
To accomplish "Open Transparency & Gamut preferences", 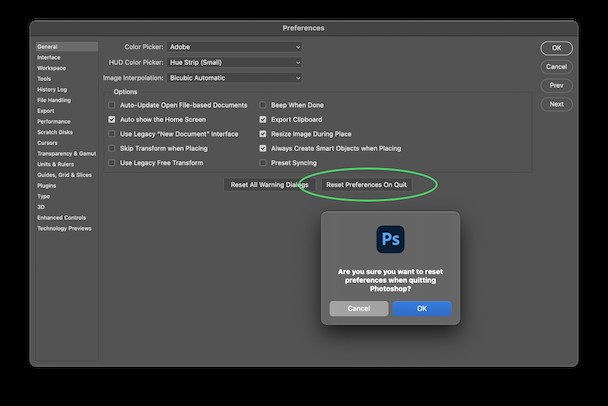I will pyautogui.click(x=67, y=154).
